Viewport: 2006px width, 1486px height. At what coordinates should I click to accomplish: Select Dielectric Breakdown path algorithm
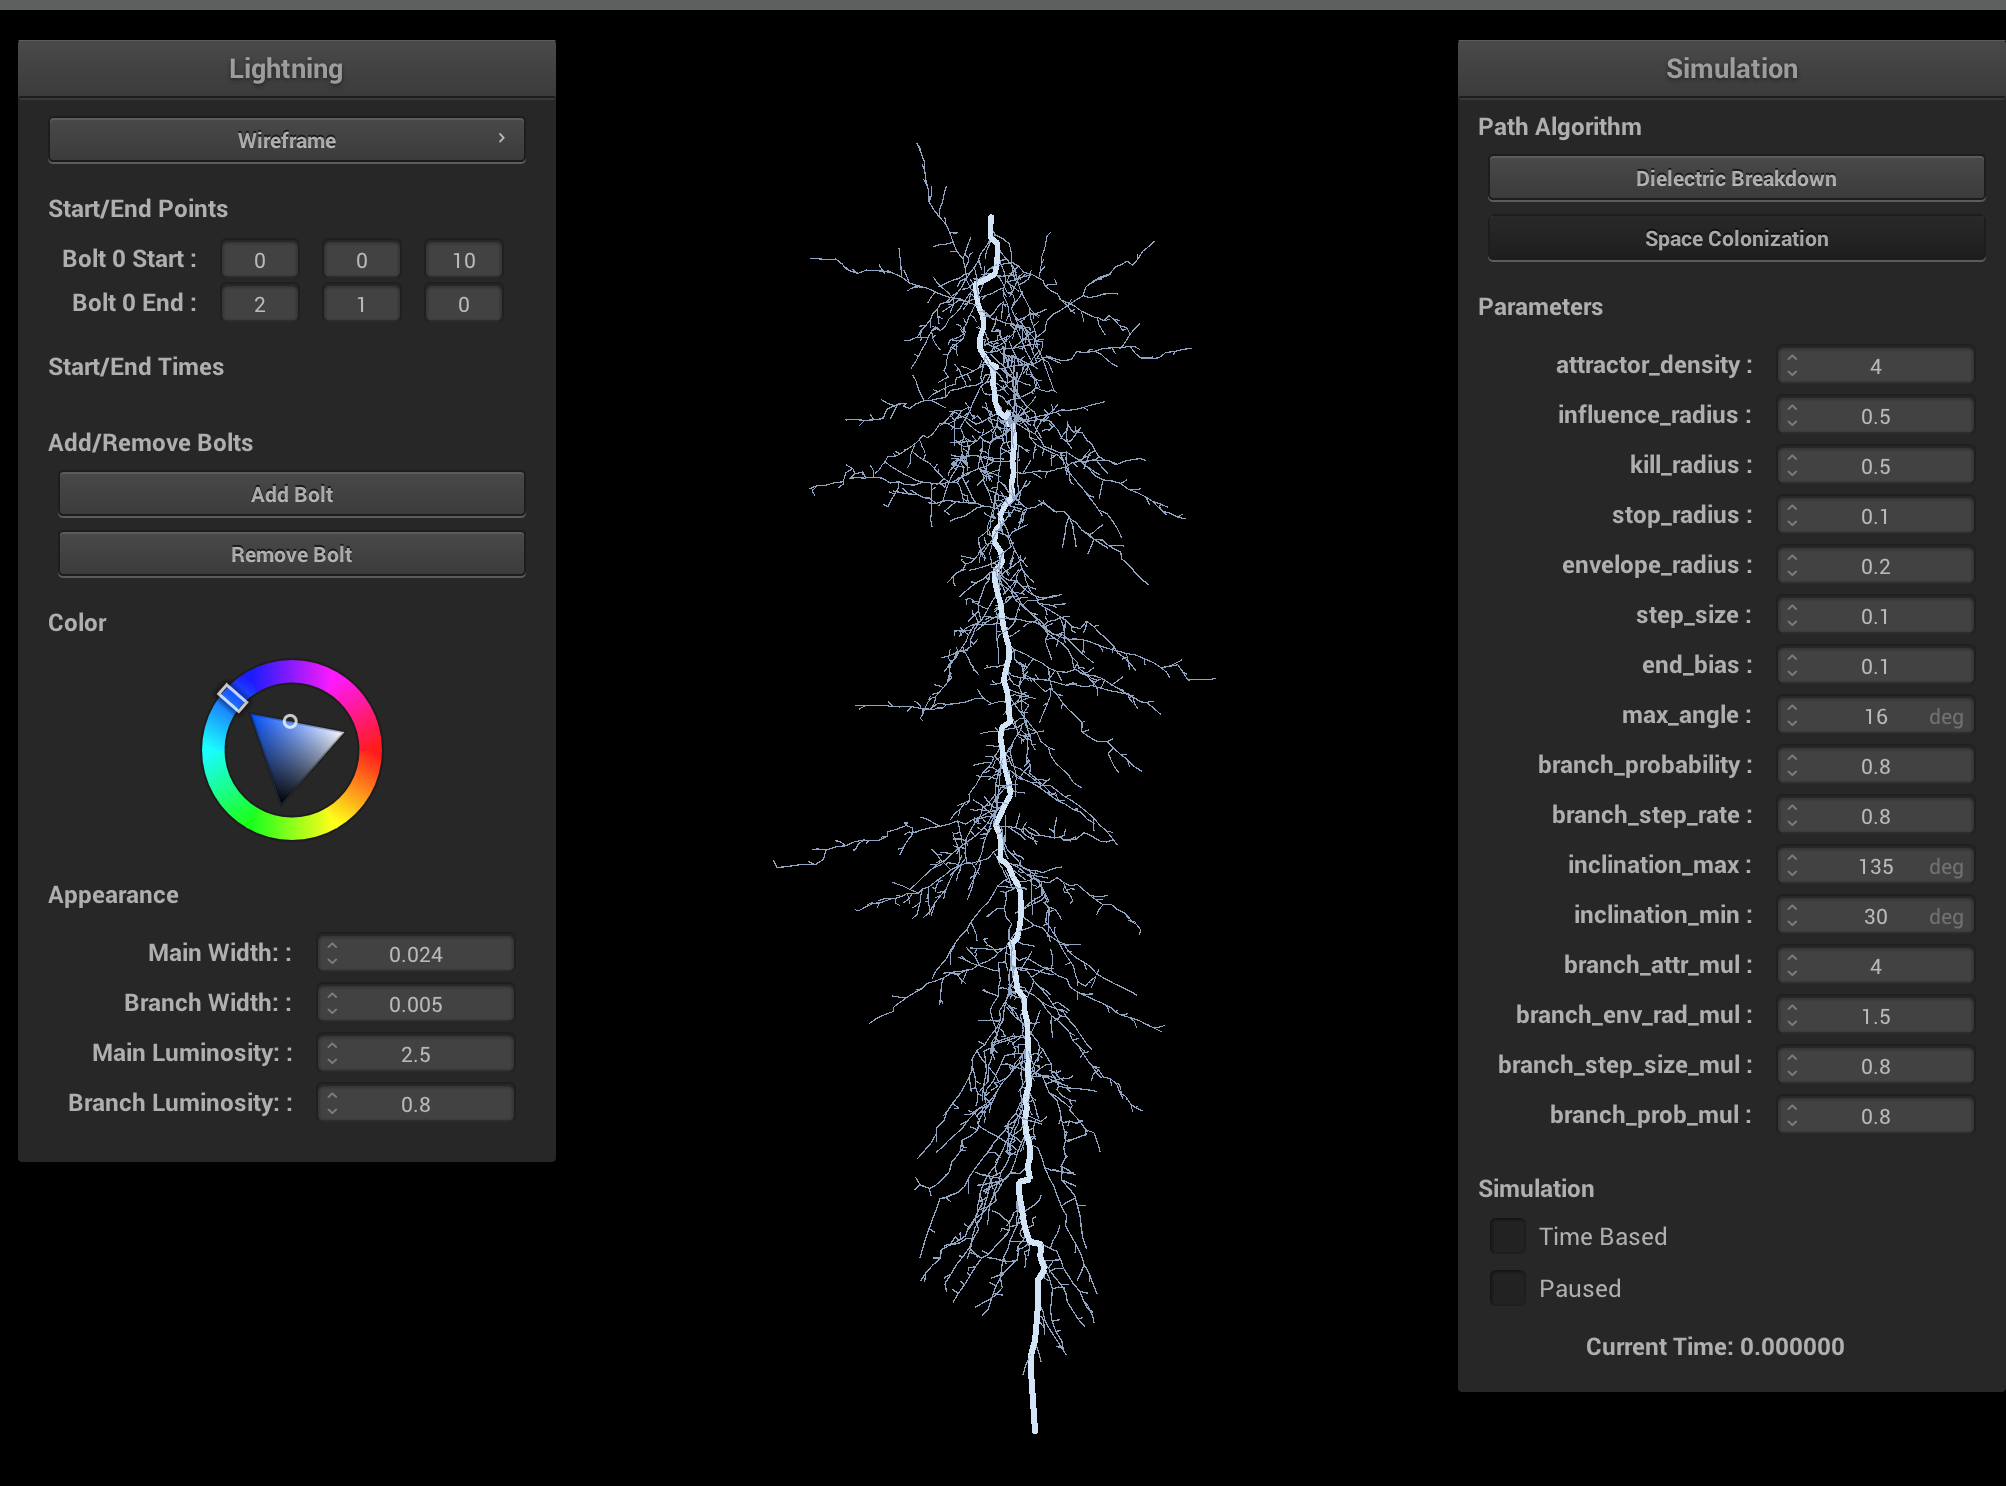coord(1735,178)
